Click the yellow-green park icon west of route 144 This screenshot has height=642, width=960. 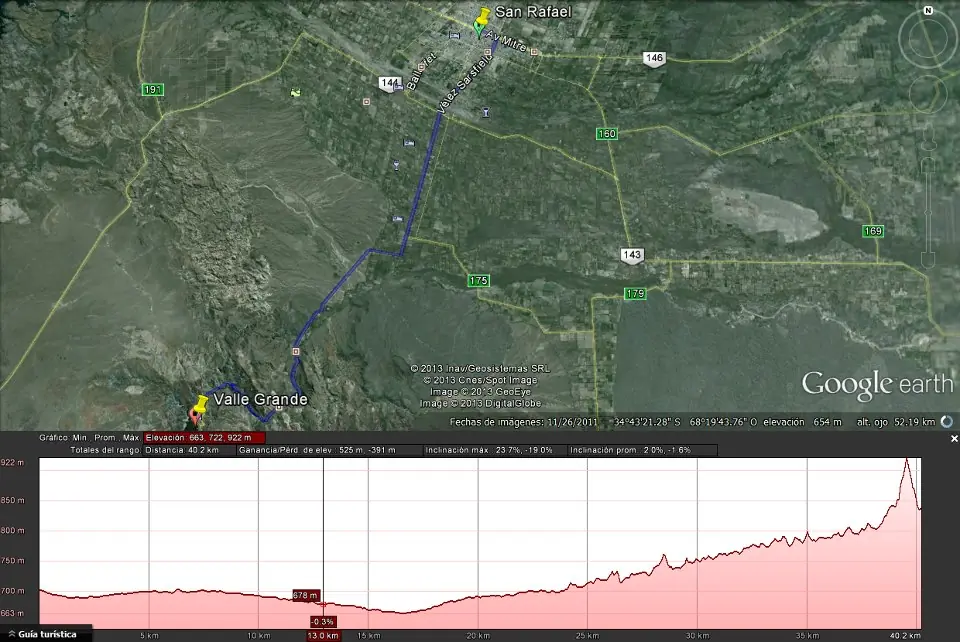click(296, 92)
